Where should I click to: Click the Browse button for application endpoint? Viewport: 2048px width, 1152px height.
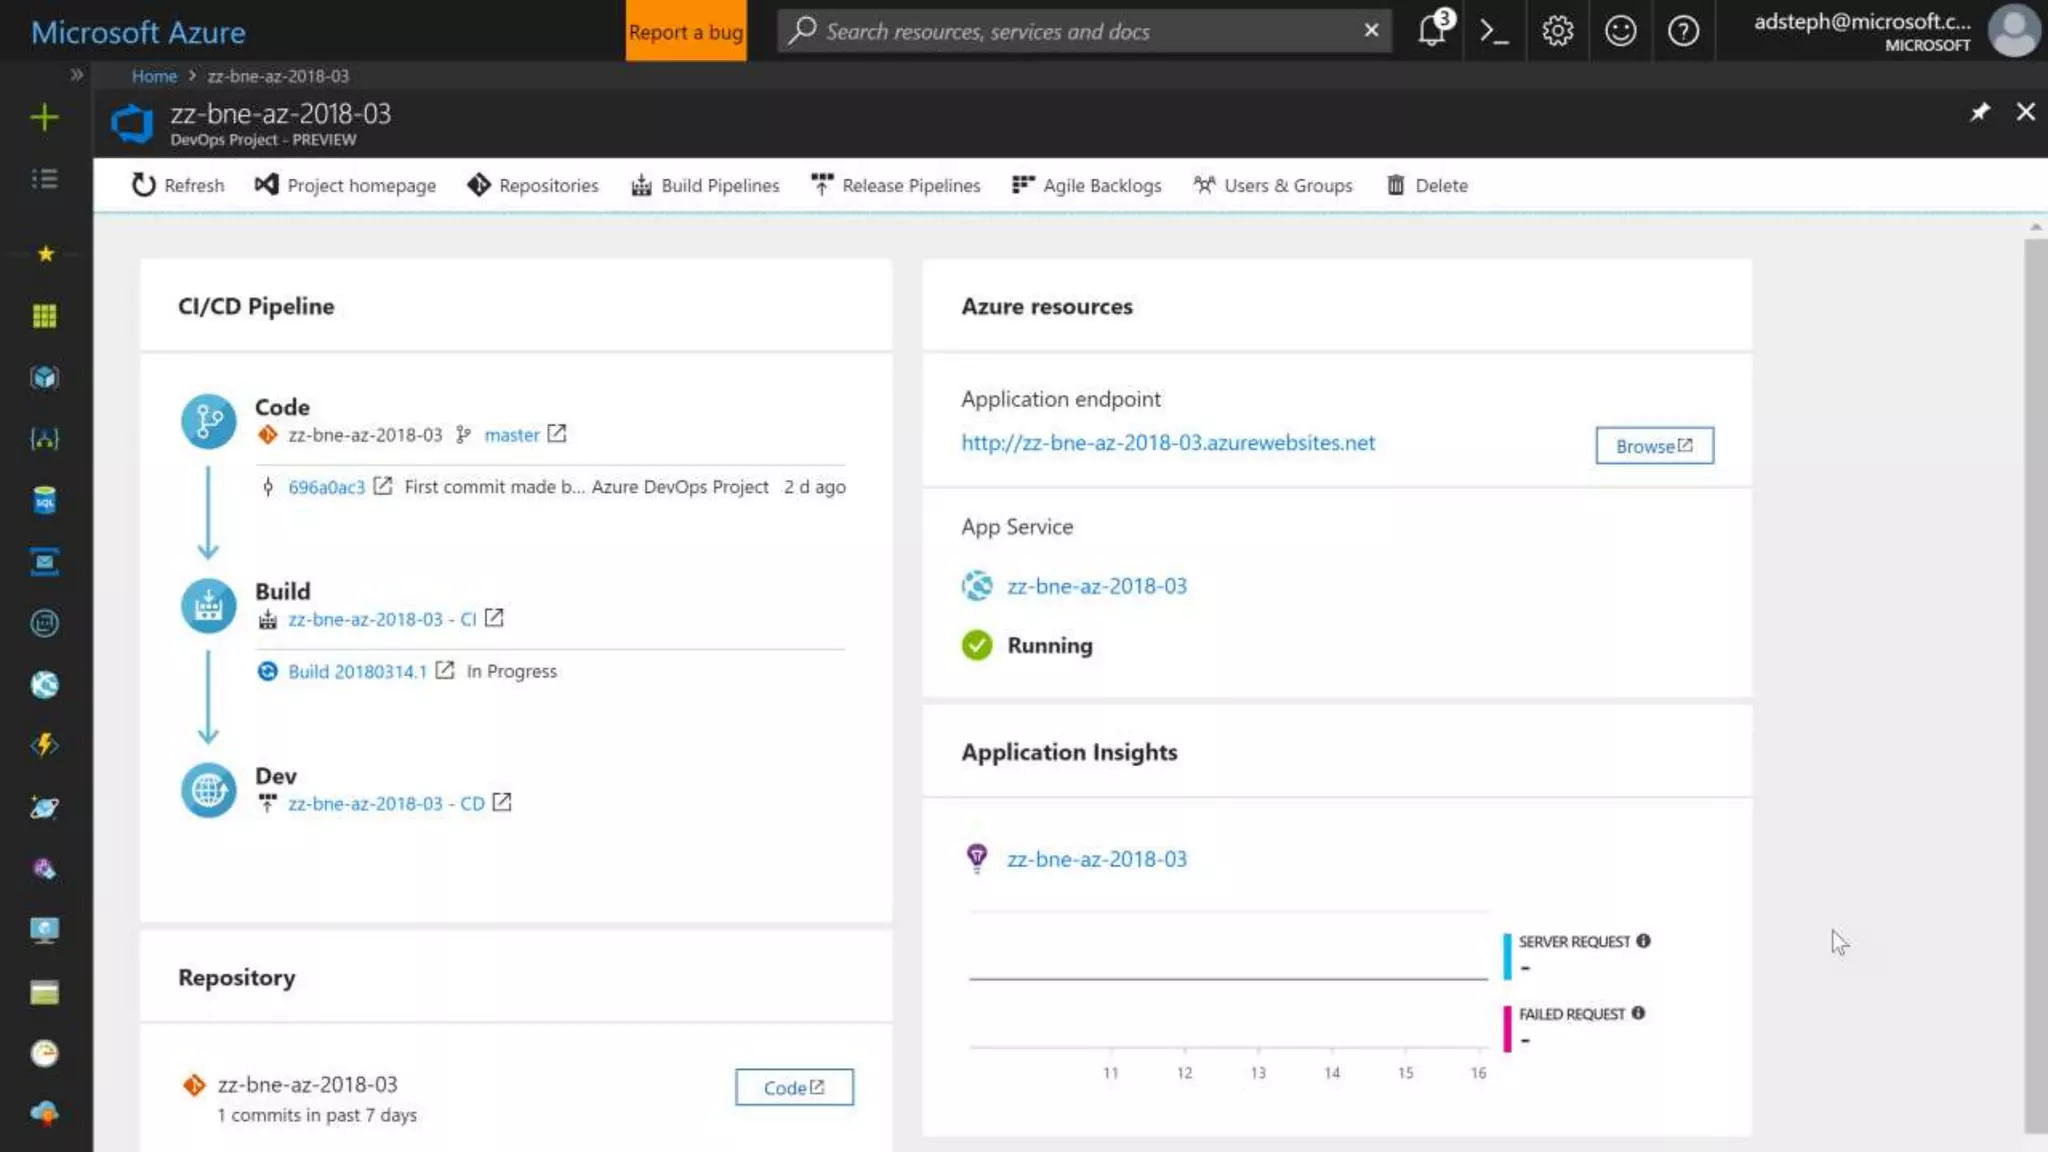click(x=1654, y=446)
